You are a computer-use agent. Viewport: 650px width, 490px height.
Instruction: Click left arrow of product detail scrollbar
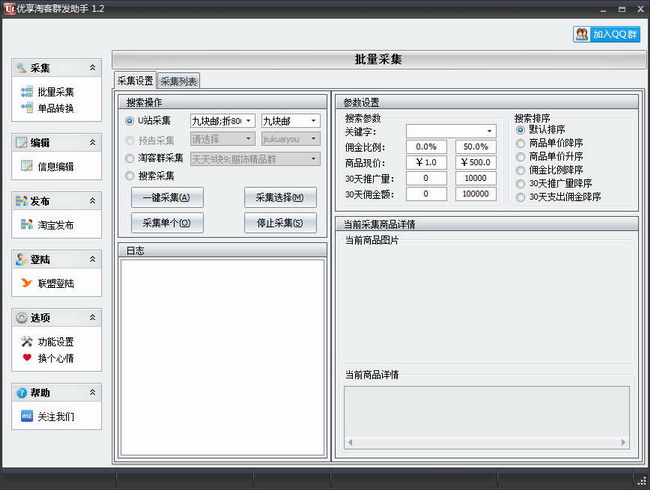(x=350, y=442)
